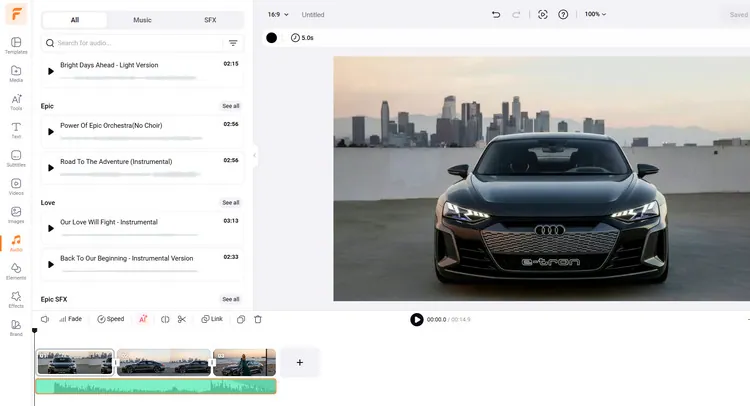The height and width of the screenshot is (406, 750).
Task: Click the transition handle between first clips
Action: pyautogui.click(x=115, y=362)
